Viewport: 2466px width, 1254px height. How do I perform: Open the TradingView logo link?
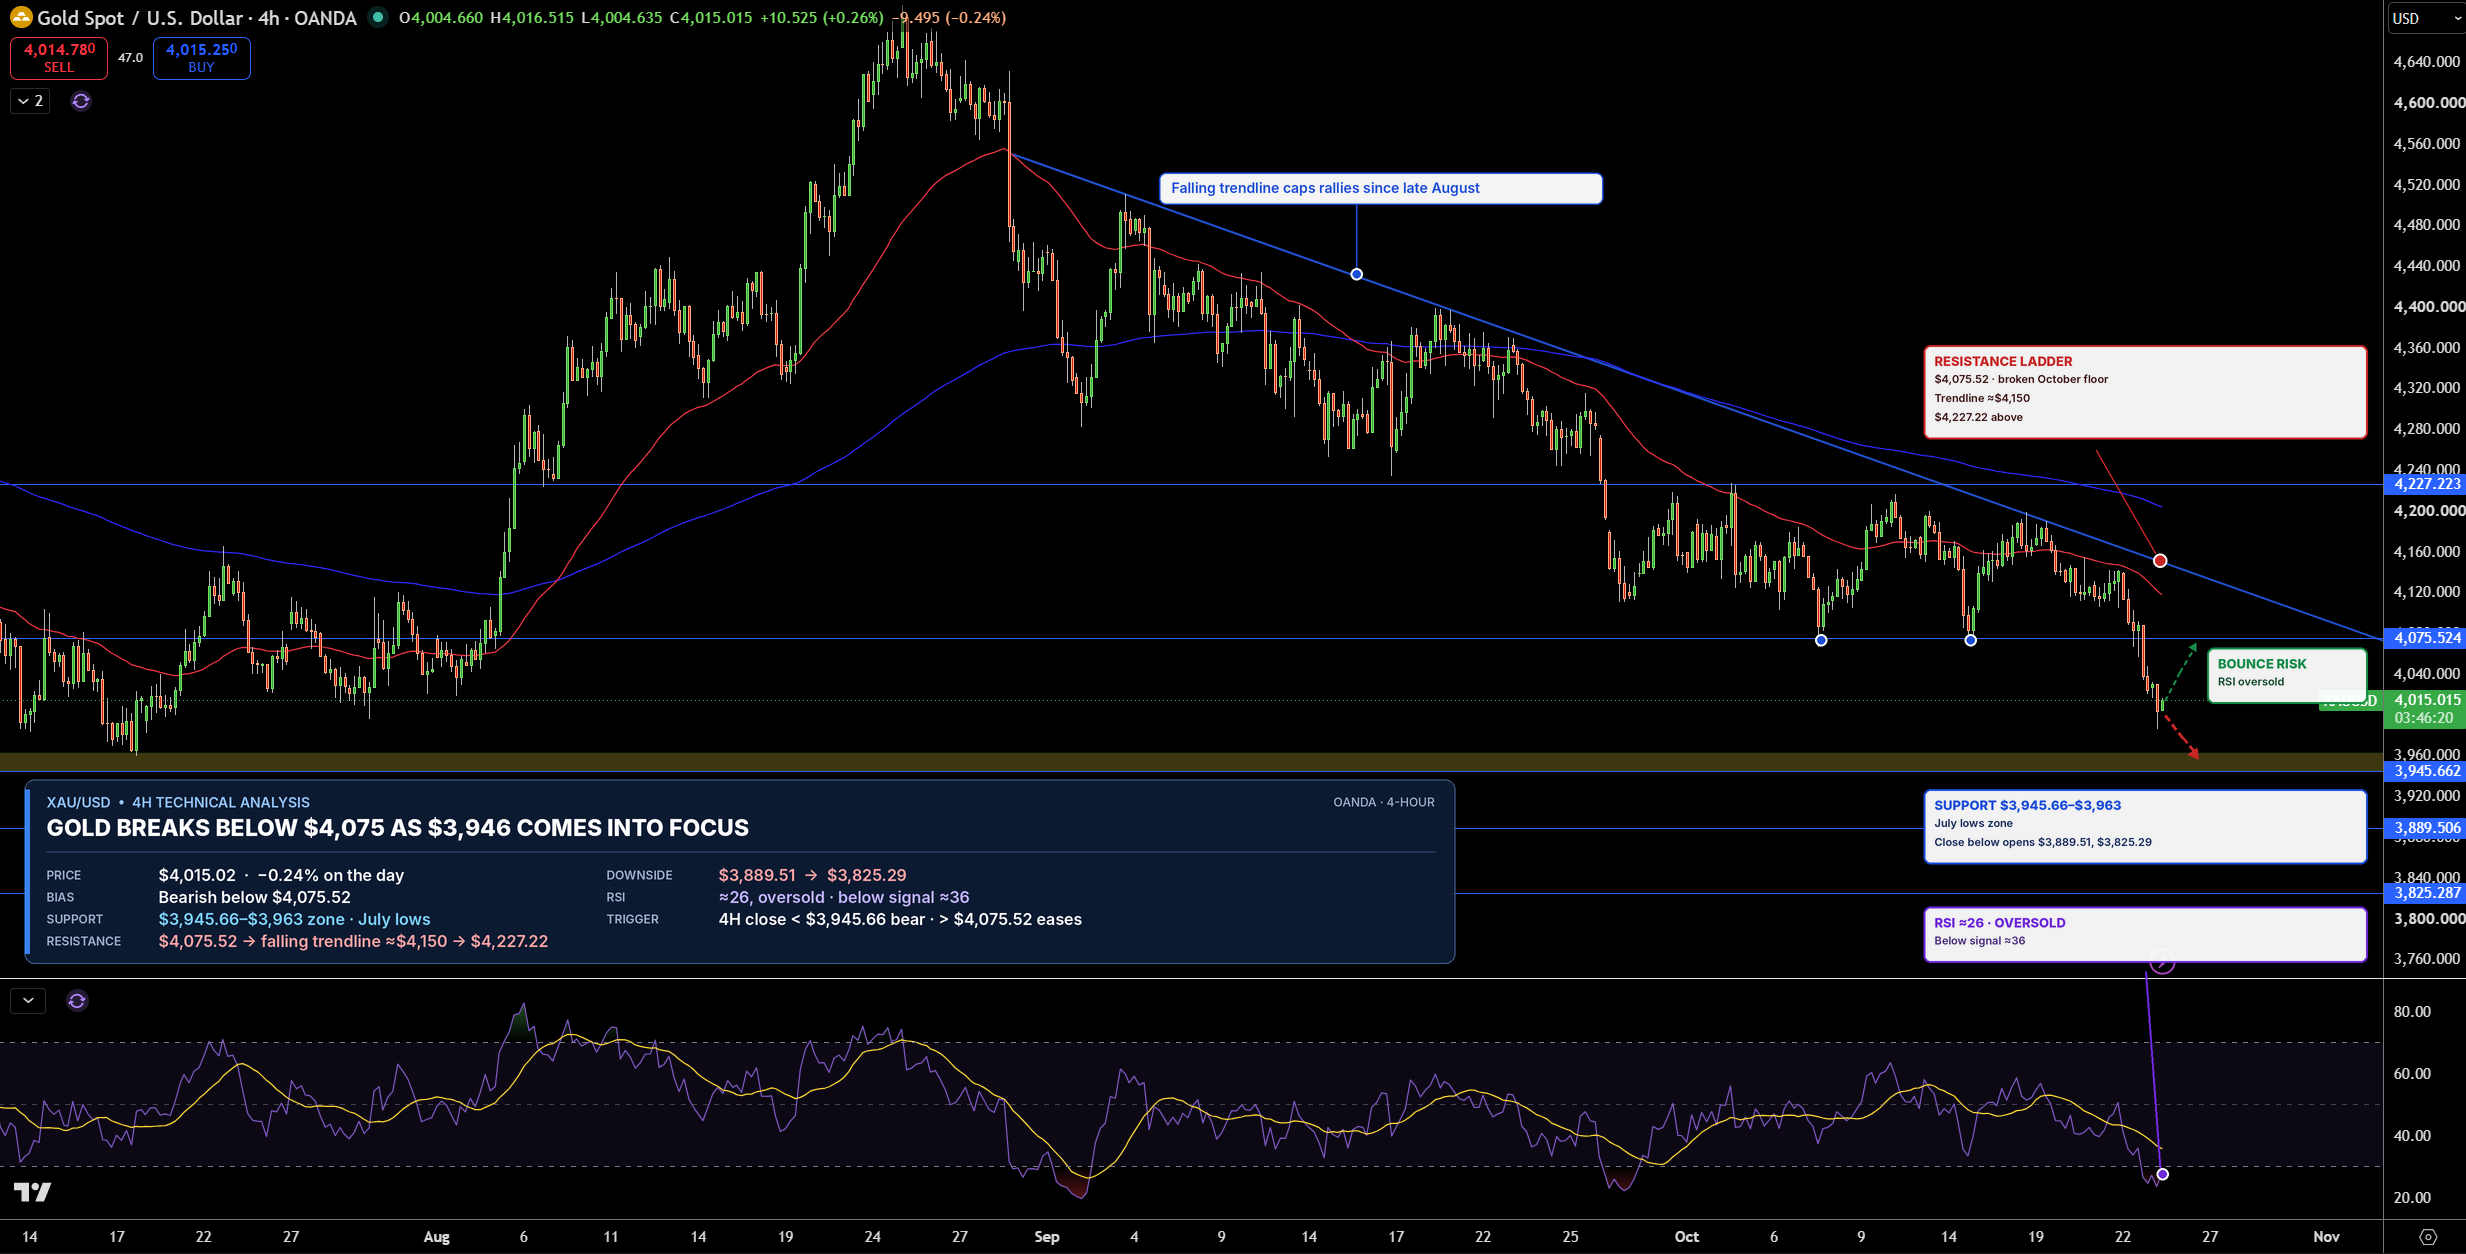(32, 1192)
